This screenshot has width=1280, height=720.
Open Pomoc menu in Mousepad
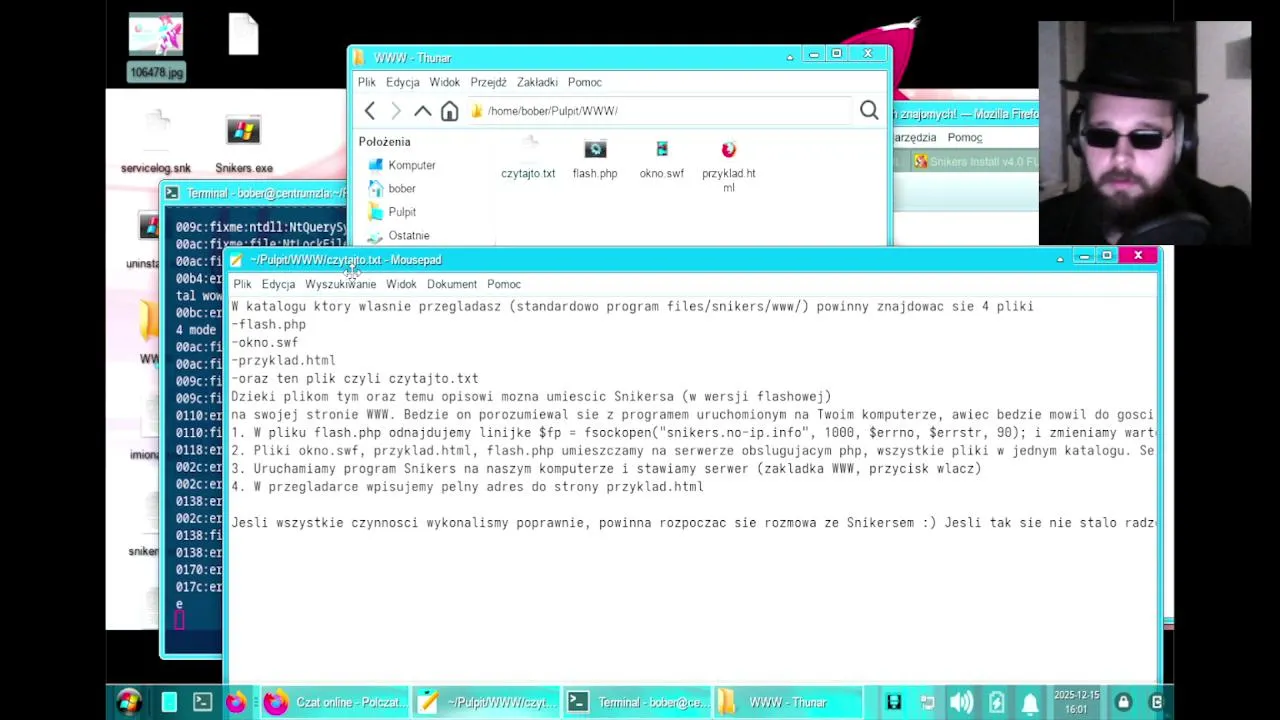(504, 284)
